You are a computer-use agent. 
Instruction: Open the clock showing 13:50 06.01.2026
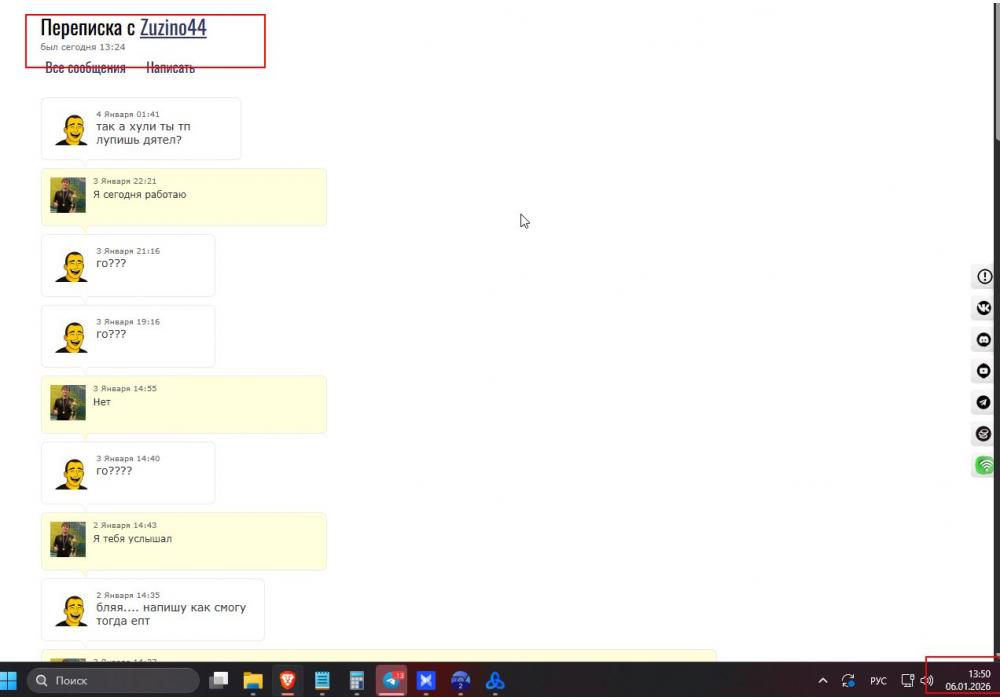click(x=967, y=680)
